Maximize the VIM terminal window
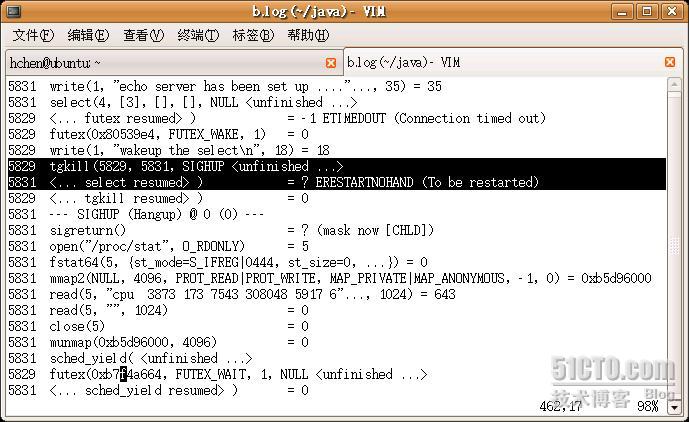 tap(647, 11)
